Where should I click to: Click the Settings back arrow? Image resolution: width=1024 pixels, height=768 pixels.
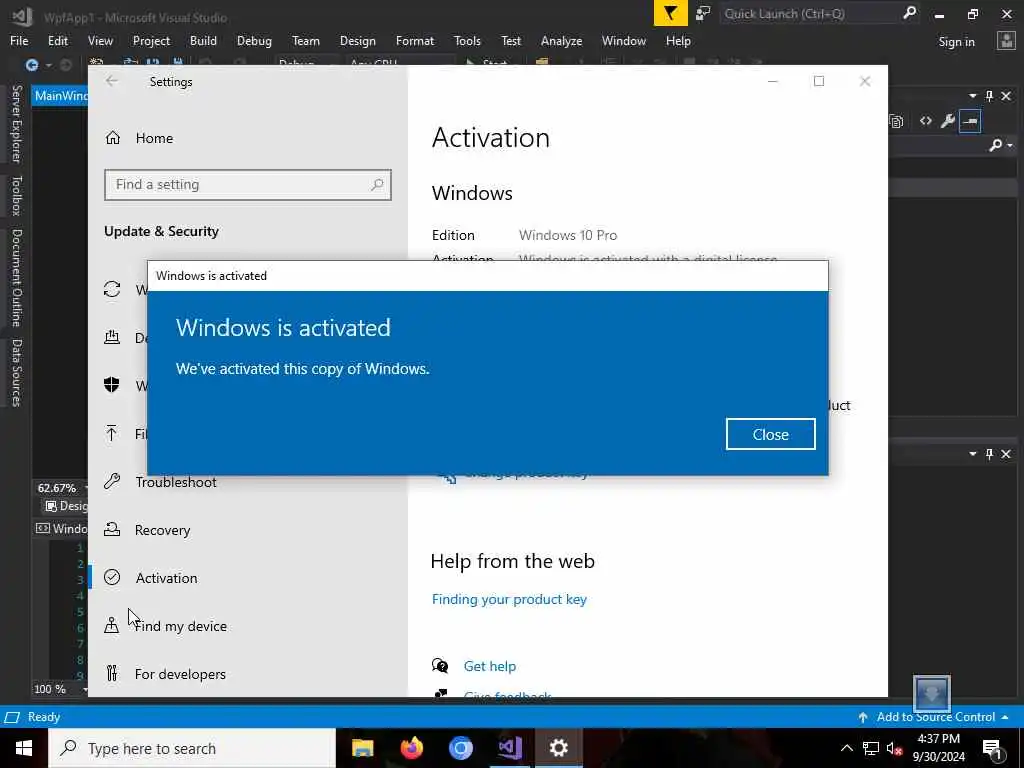[x=112, y=81]
